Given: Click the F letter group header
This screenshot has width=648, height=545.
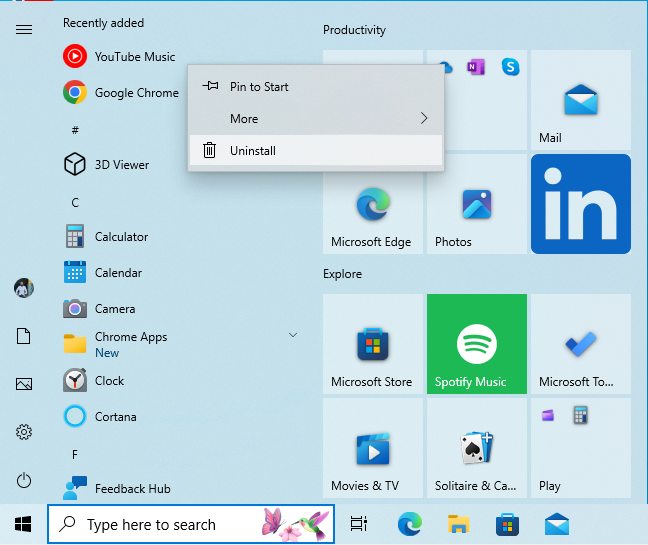Looking at the screenshot, I should [75, 455].
